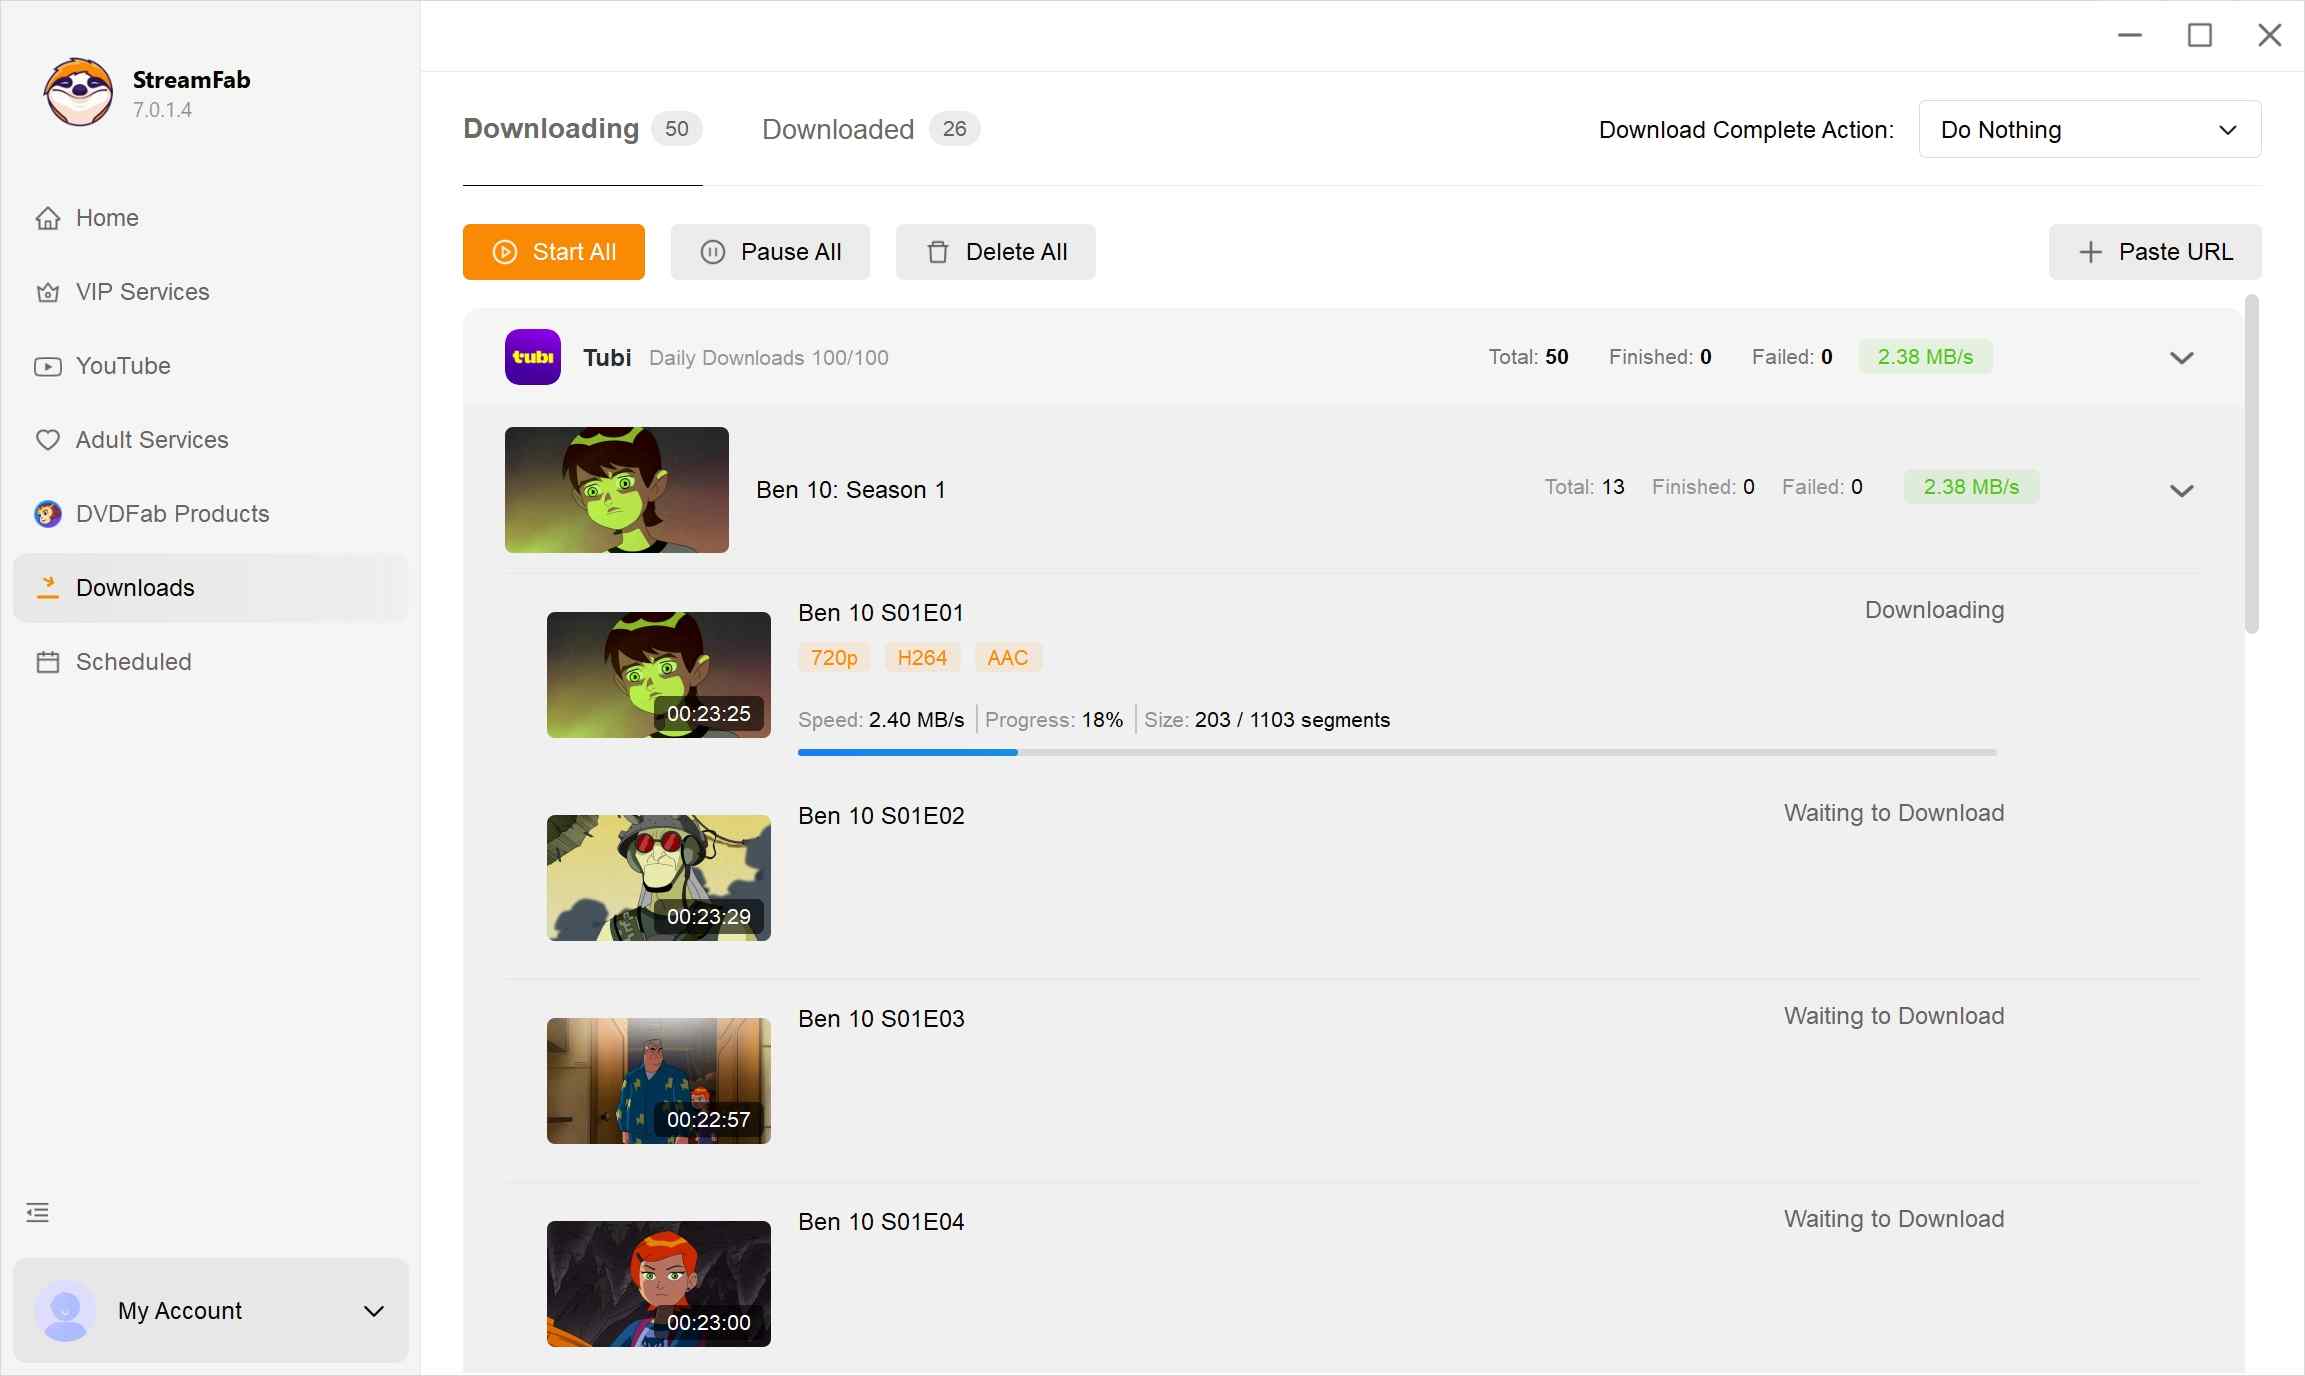Select the Downloading tab
The height and width of the screenshot is (1376, 2305).
click(x=550, y=128)
